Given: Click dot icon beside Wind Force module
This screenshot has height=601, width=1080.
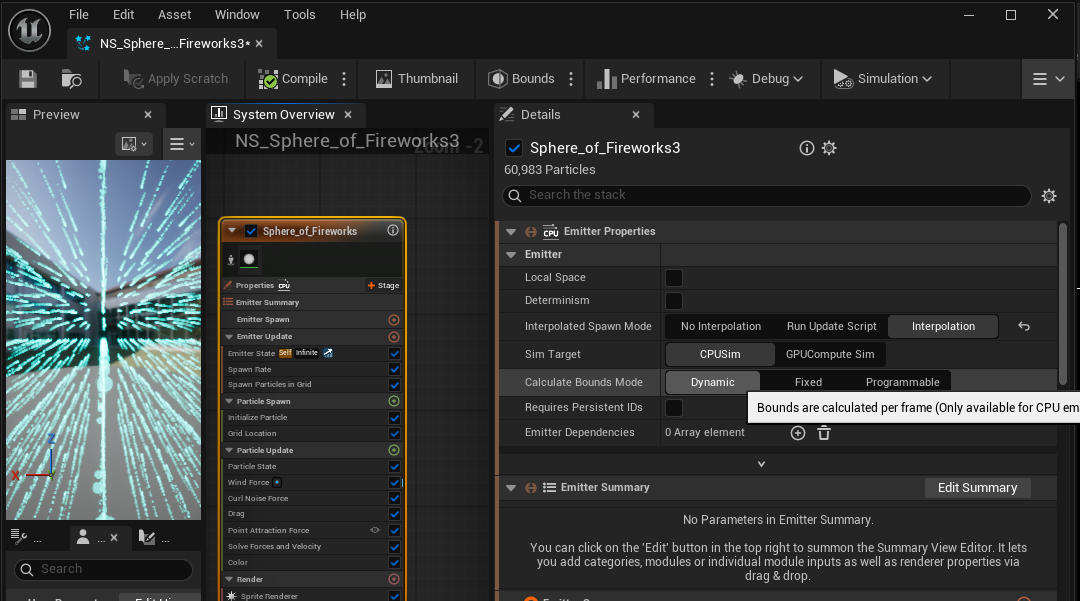Looking at the screenshot, I should (x=277, y=483).
